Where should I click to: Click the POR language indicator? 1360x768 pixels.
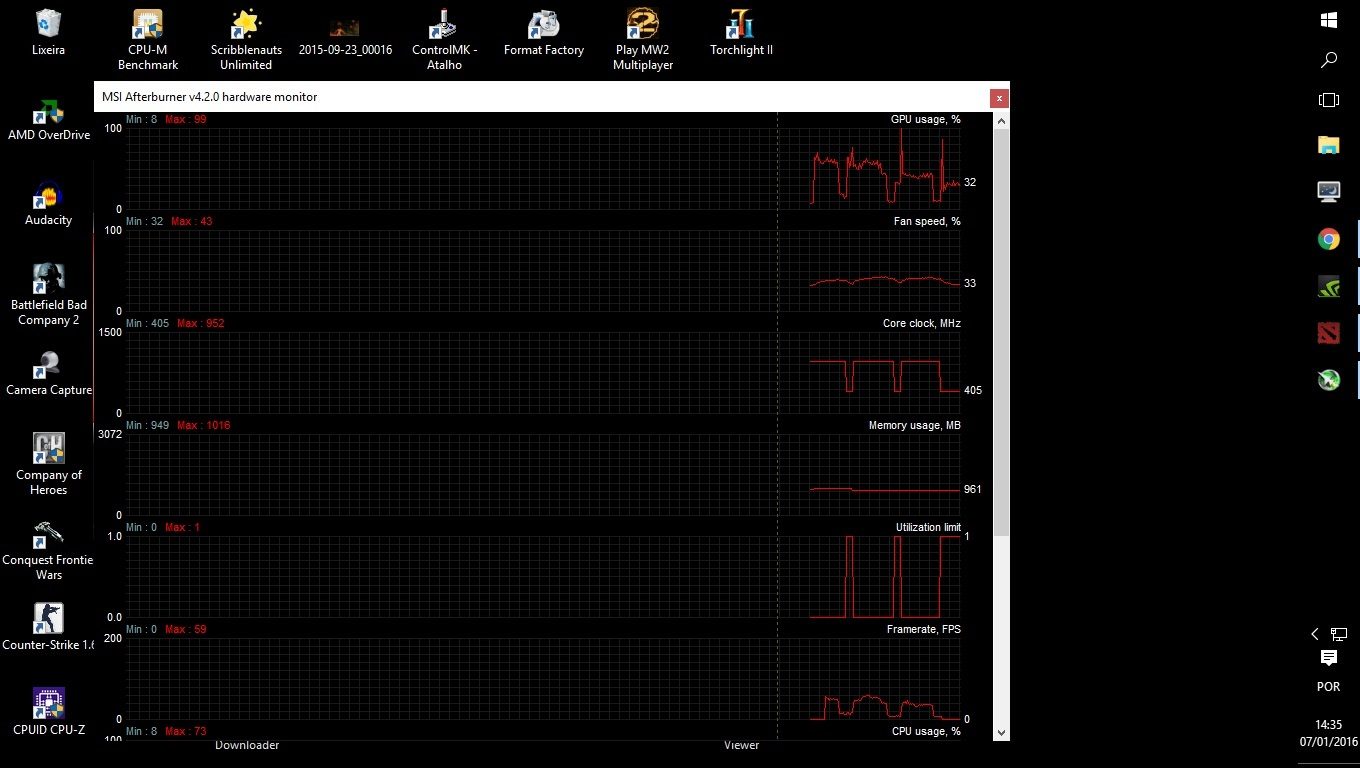1328,687
